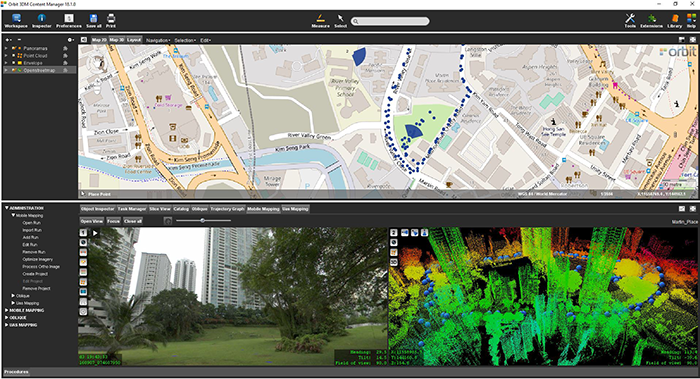Image resolution: width=700 pixels, height=379 pixels.
Task: Click the Close all button
Action: [133, 221]
